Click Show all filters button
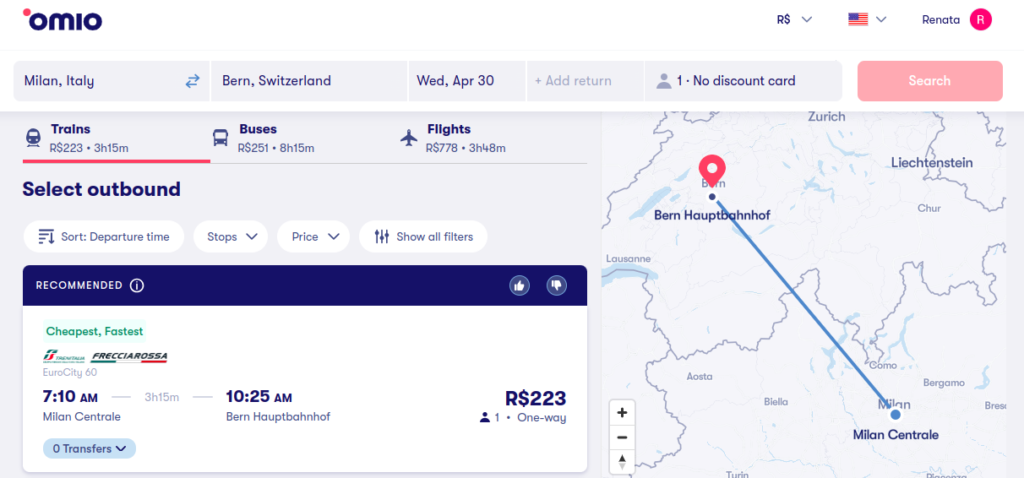1024x478 pixels. (423, 237)
